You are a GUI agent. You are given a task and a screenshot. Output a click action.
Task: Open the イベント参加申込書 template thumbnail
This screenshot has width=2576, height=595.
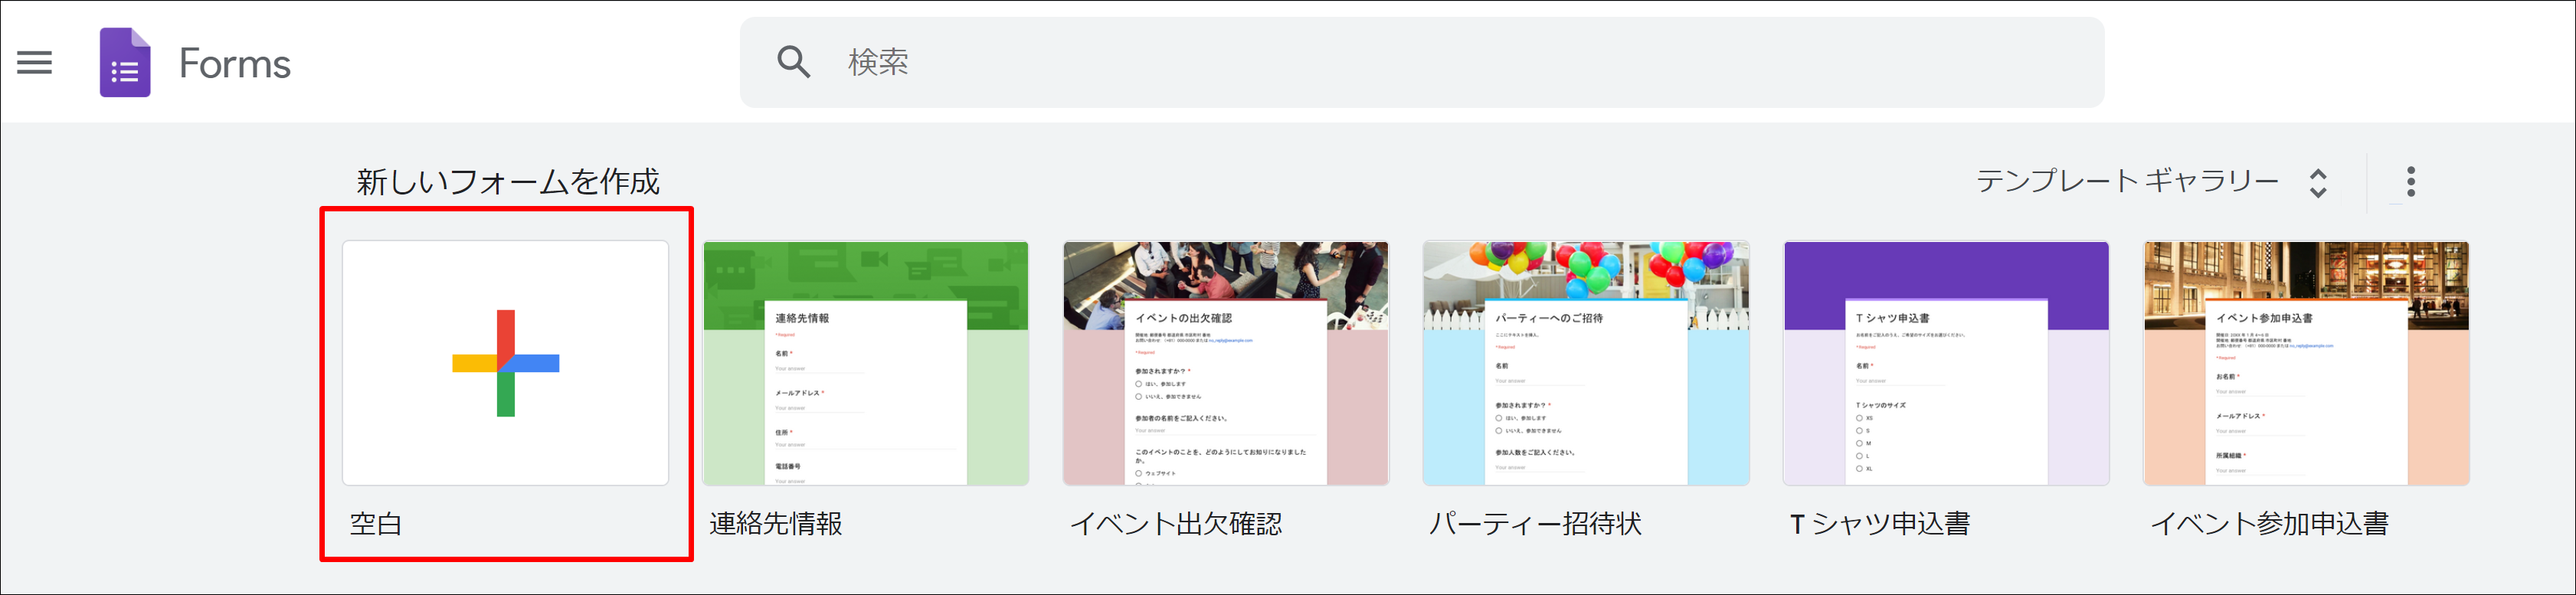(2306, 363)
